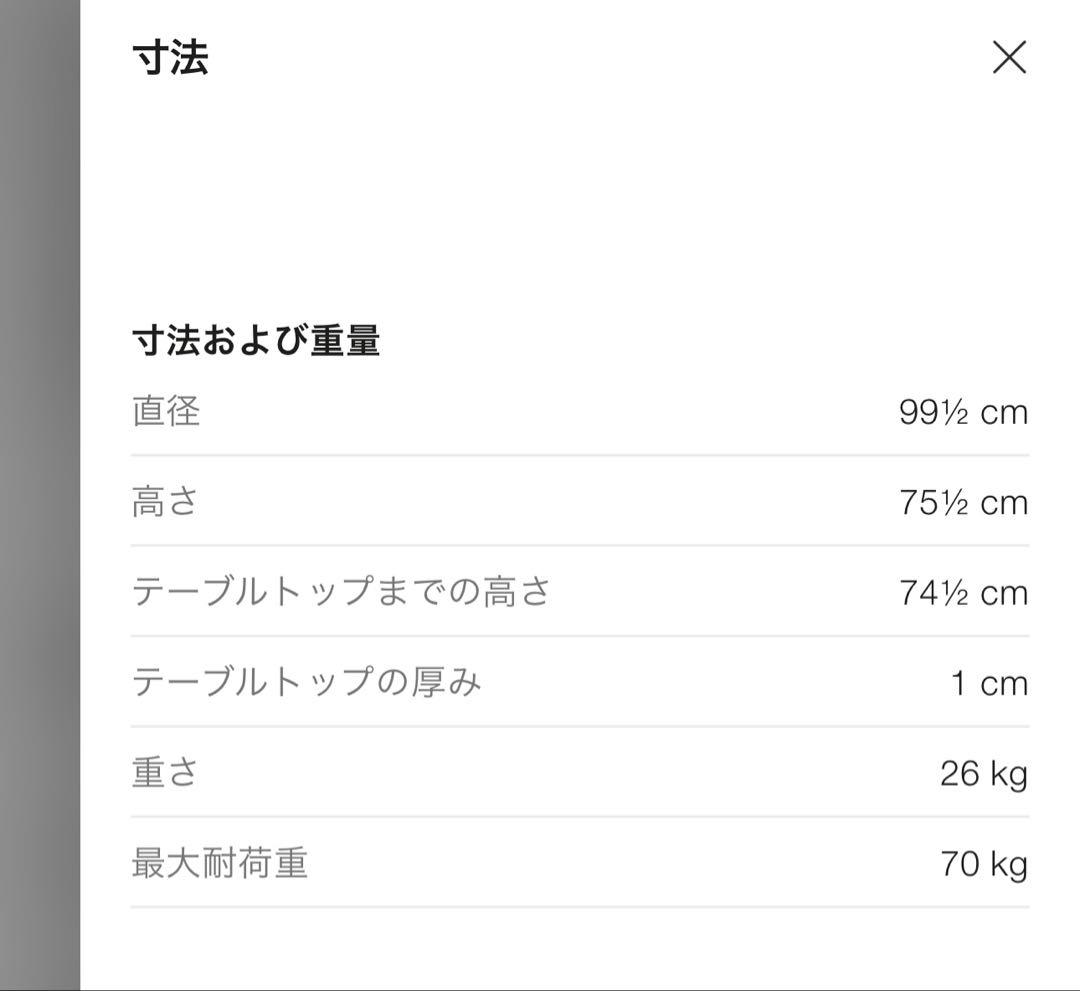Close the 寸法 dimensions panel
Image resolution: width=1080 pixels, height=991 pixels.
pos(1009,58)
